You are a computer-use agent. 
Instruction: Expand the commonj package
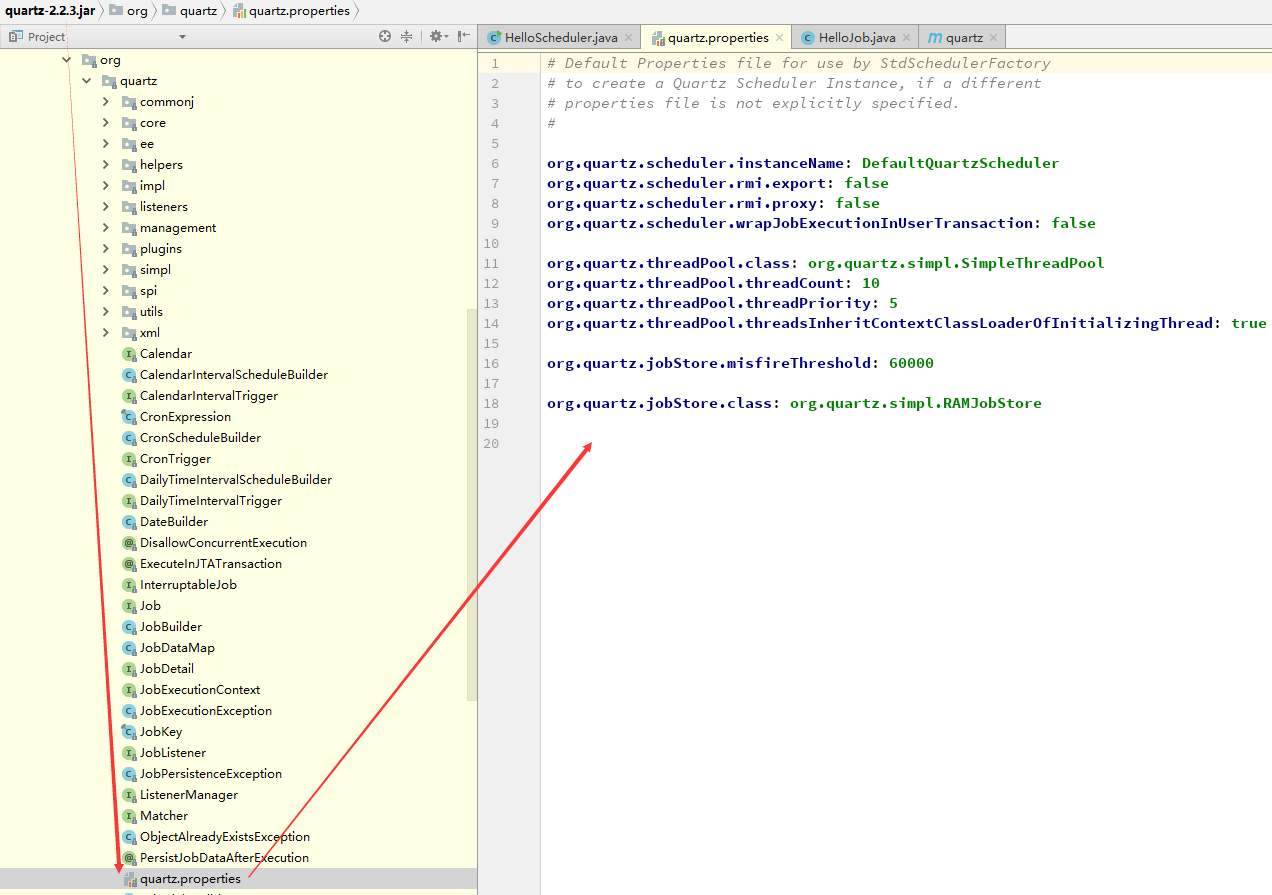click(x=106, y=102)
